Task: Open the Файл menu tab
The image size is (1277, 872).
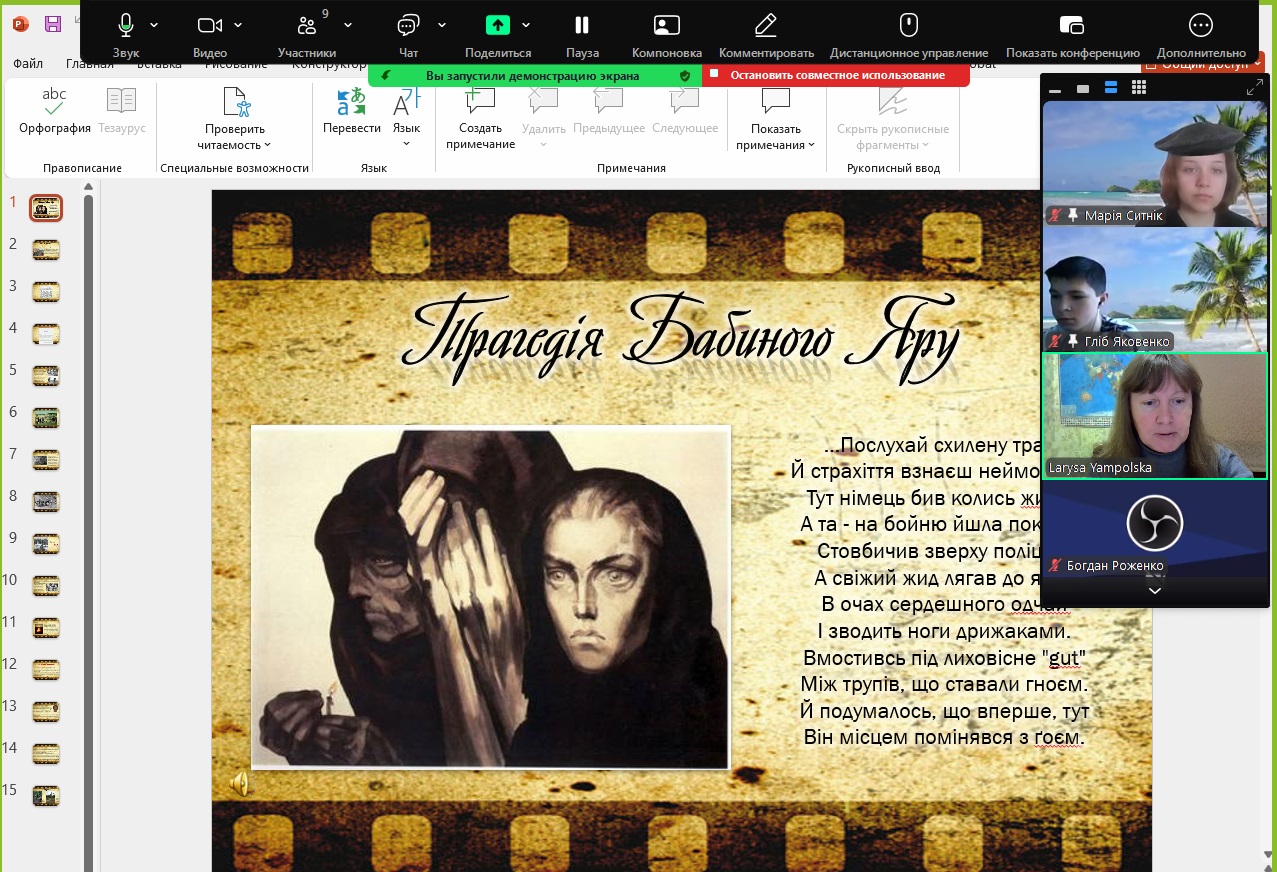Action: click(x=28, y=65)
